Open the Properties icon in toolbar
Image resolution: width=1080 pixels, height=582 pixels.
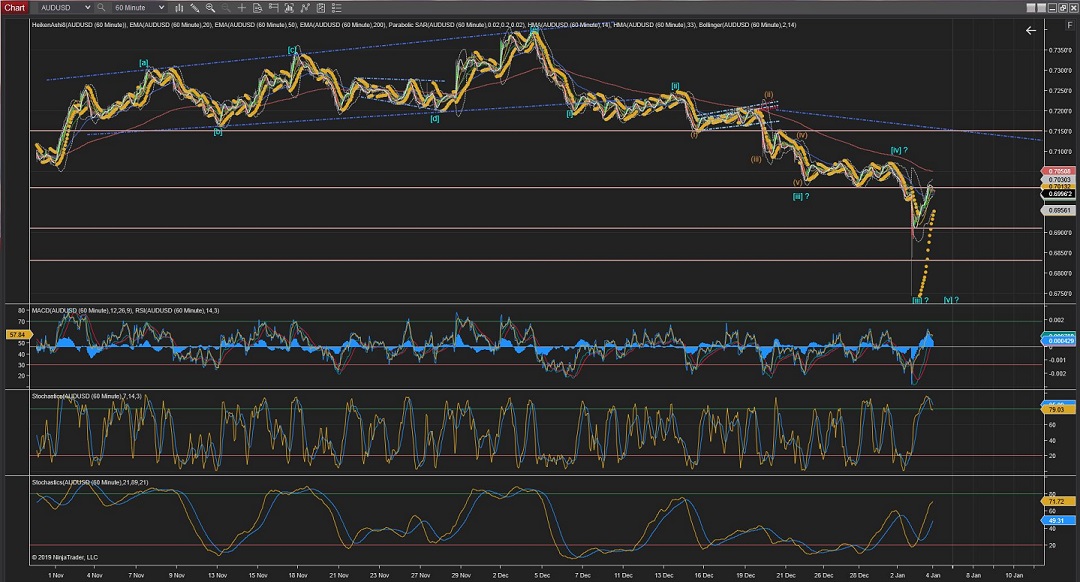click(x=321, y=8)
